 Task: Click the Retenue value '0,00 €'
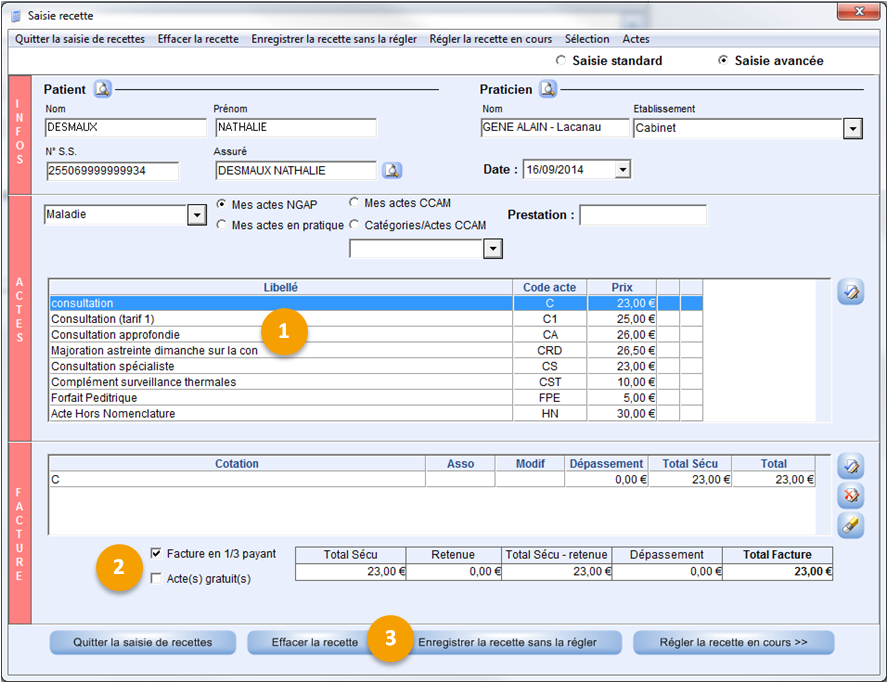454,571
